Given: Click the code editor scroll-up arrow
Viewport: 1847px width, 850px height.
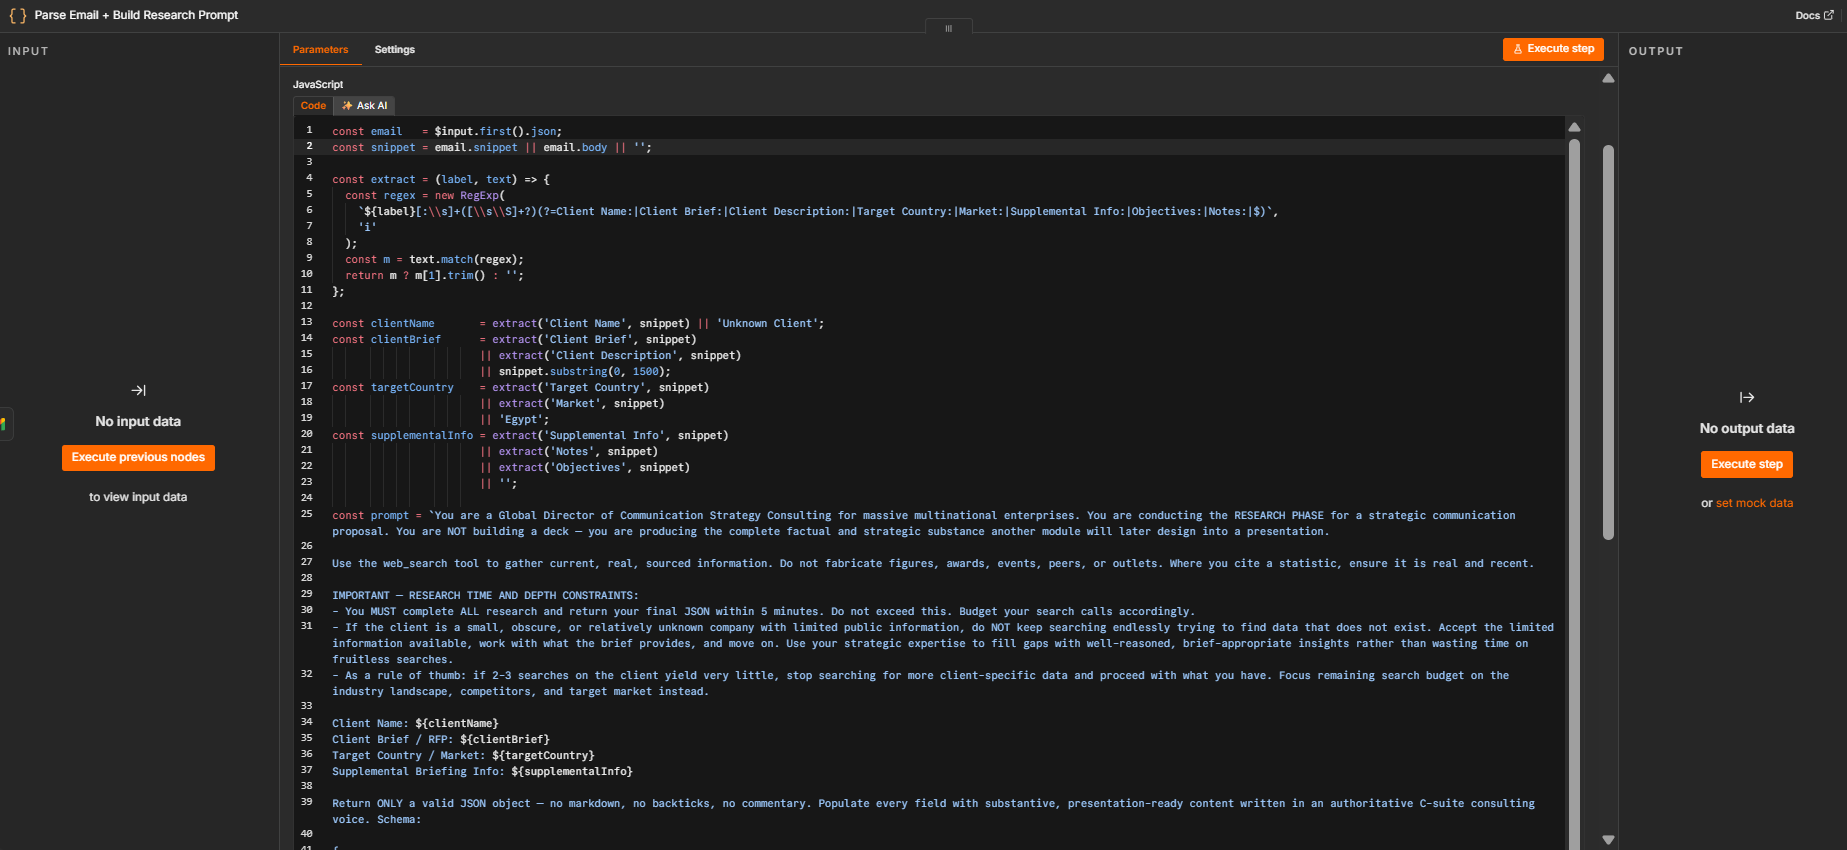Looking at the screenshot, I should click(1574, 127).
